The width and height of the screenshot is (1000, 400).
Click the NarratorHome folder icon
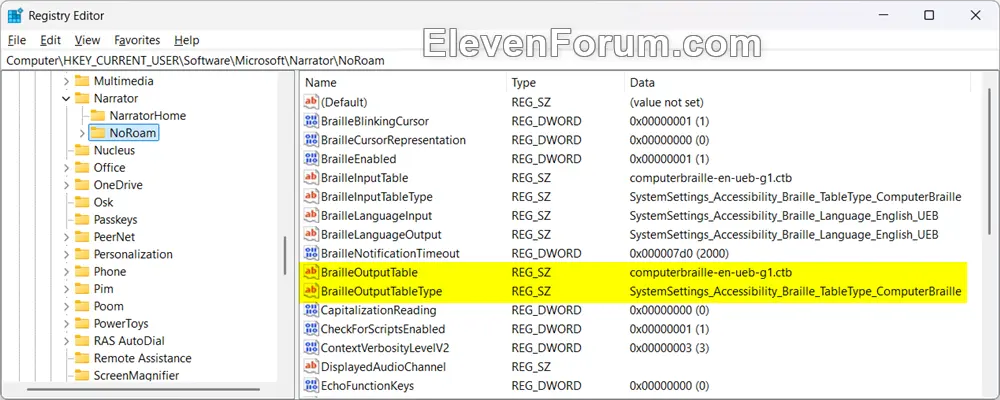[x=97, y=115]
